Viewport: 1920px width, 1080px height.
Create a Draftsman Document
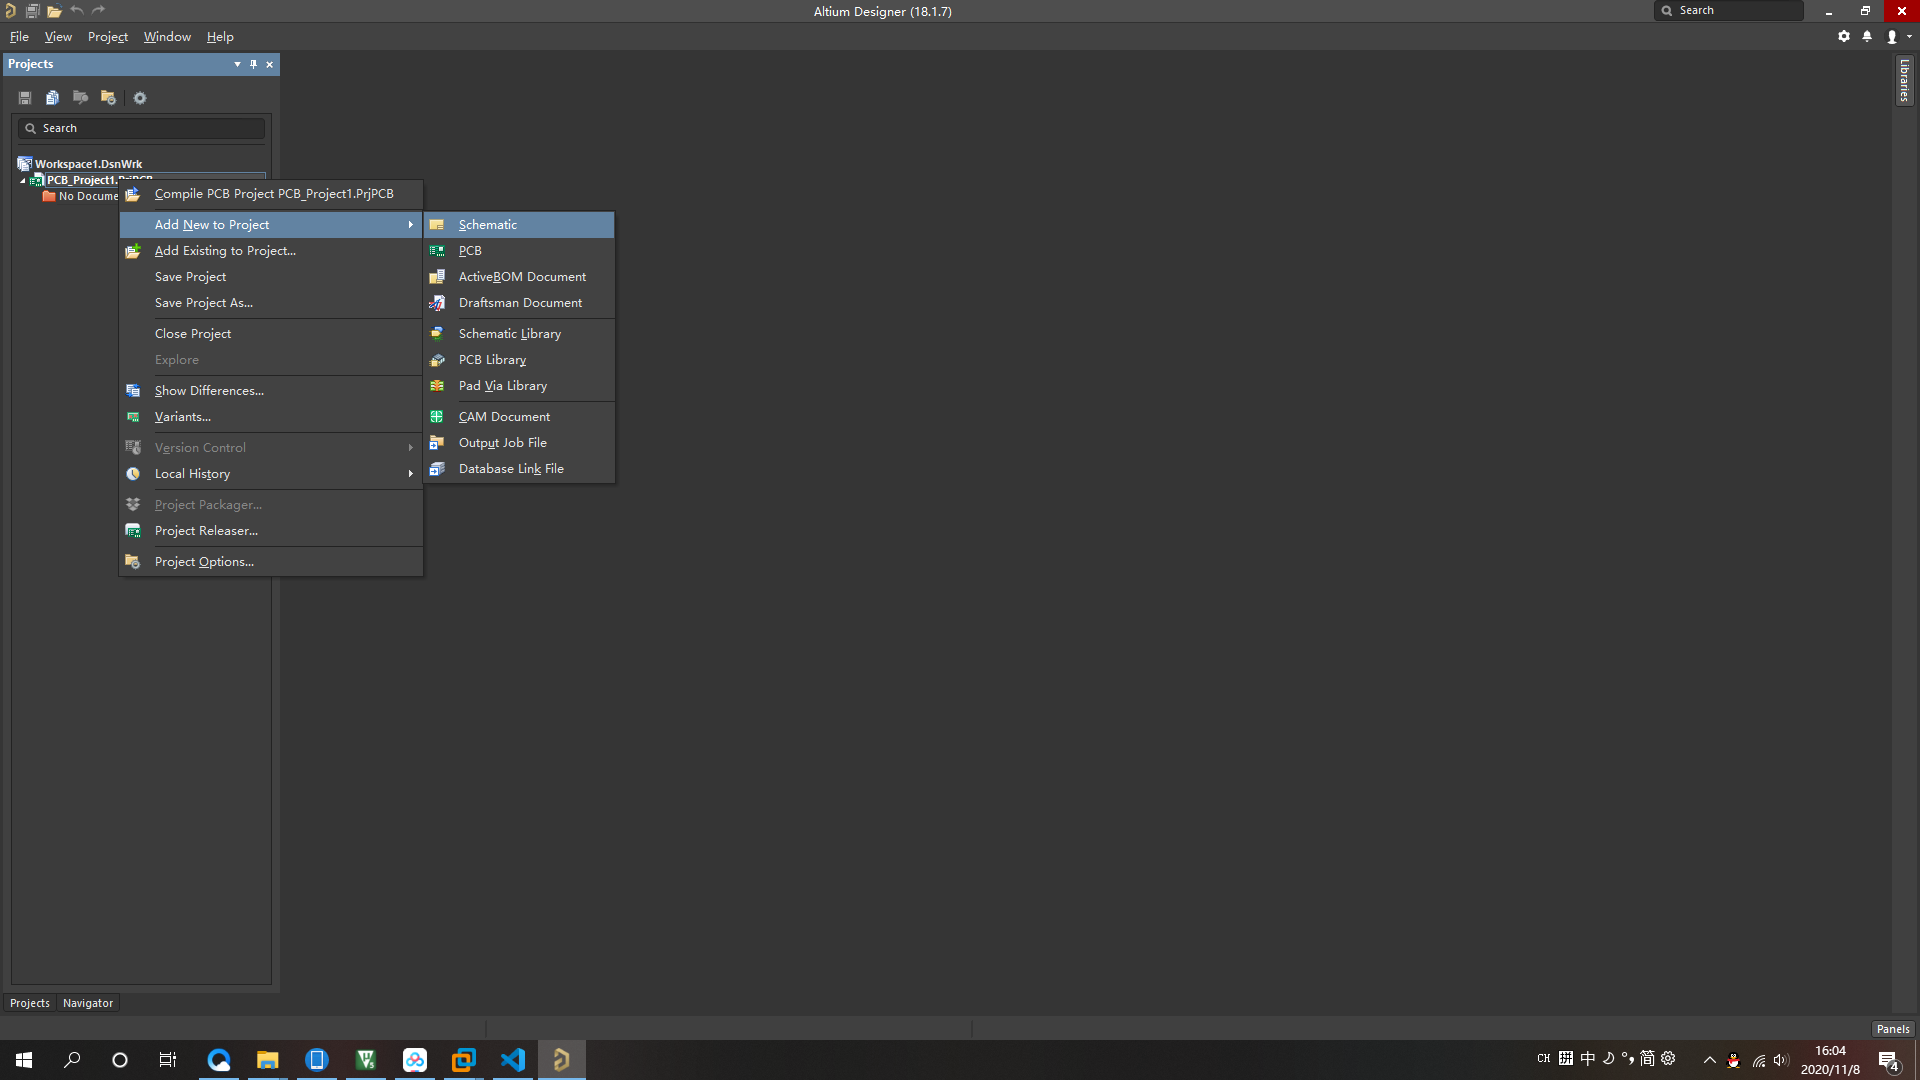[x=520, y=303]
